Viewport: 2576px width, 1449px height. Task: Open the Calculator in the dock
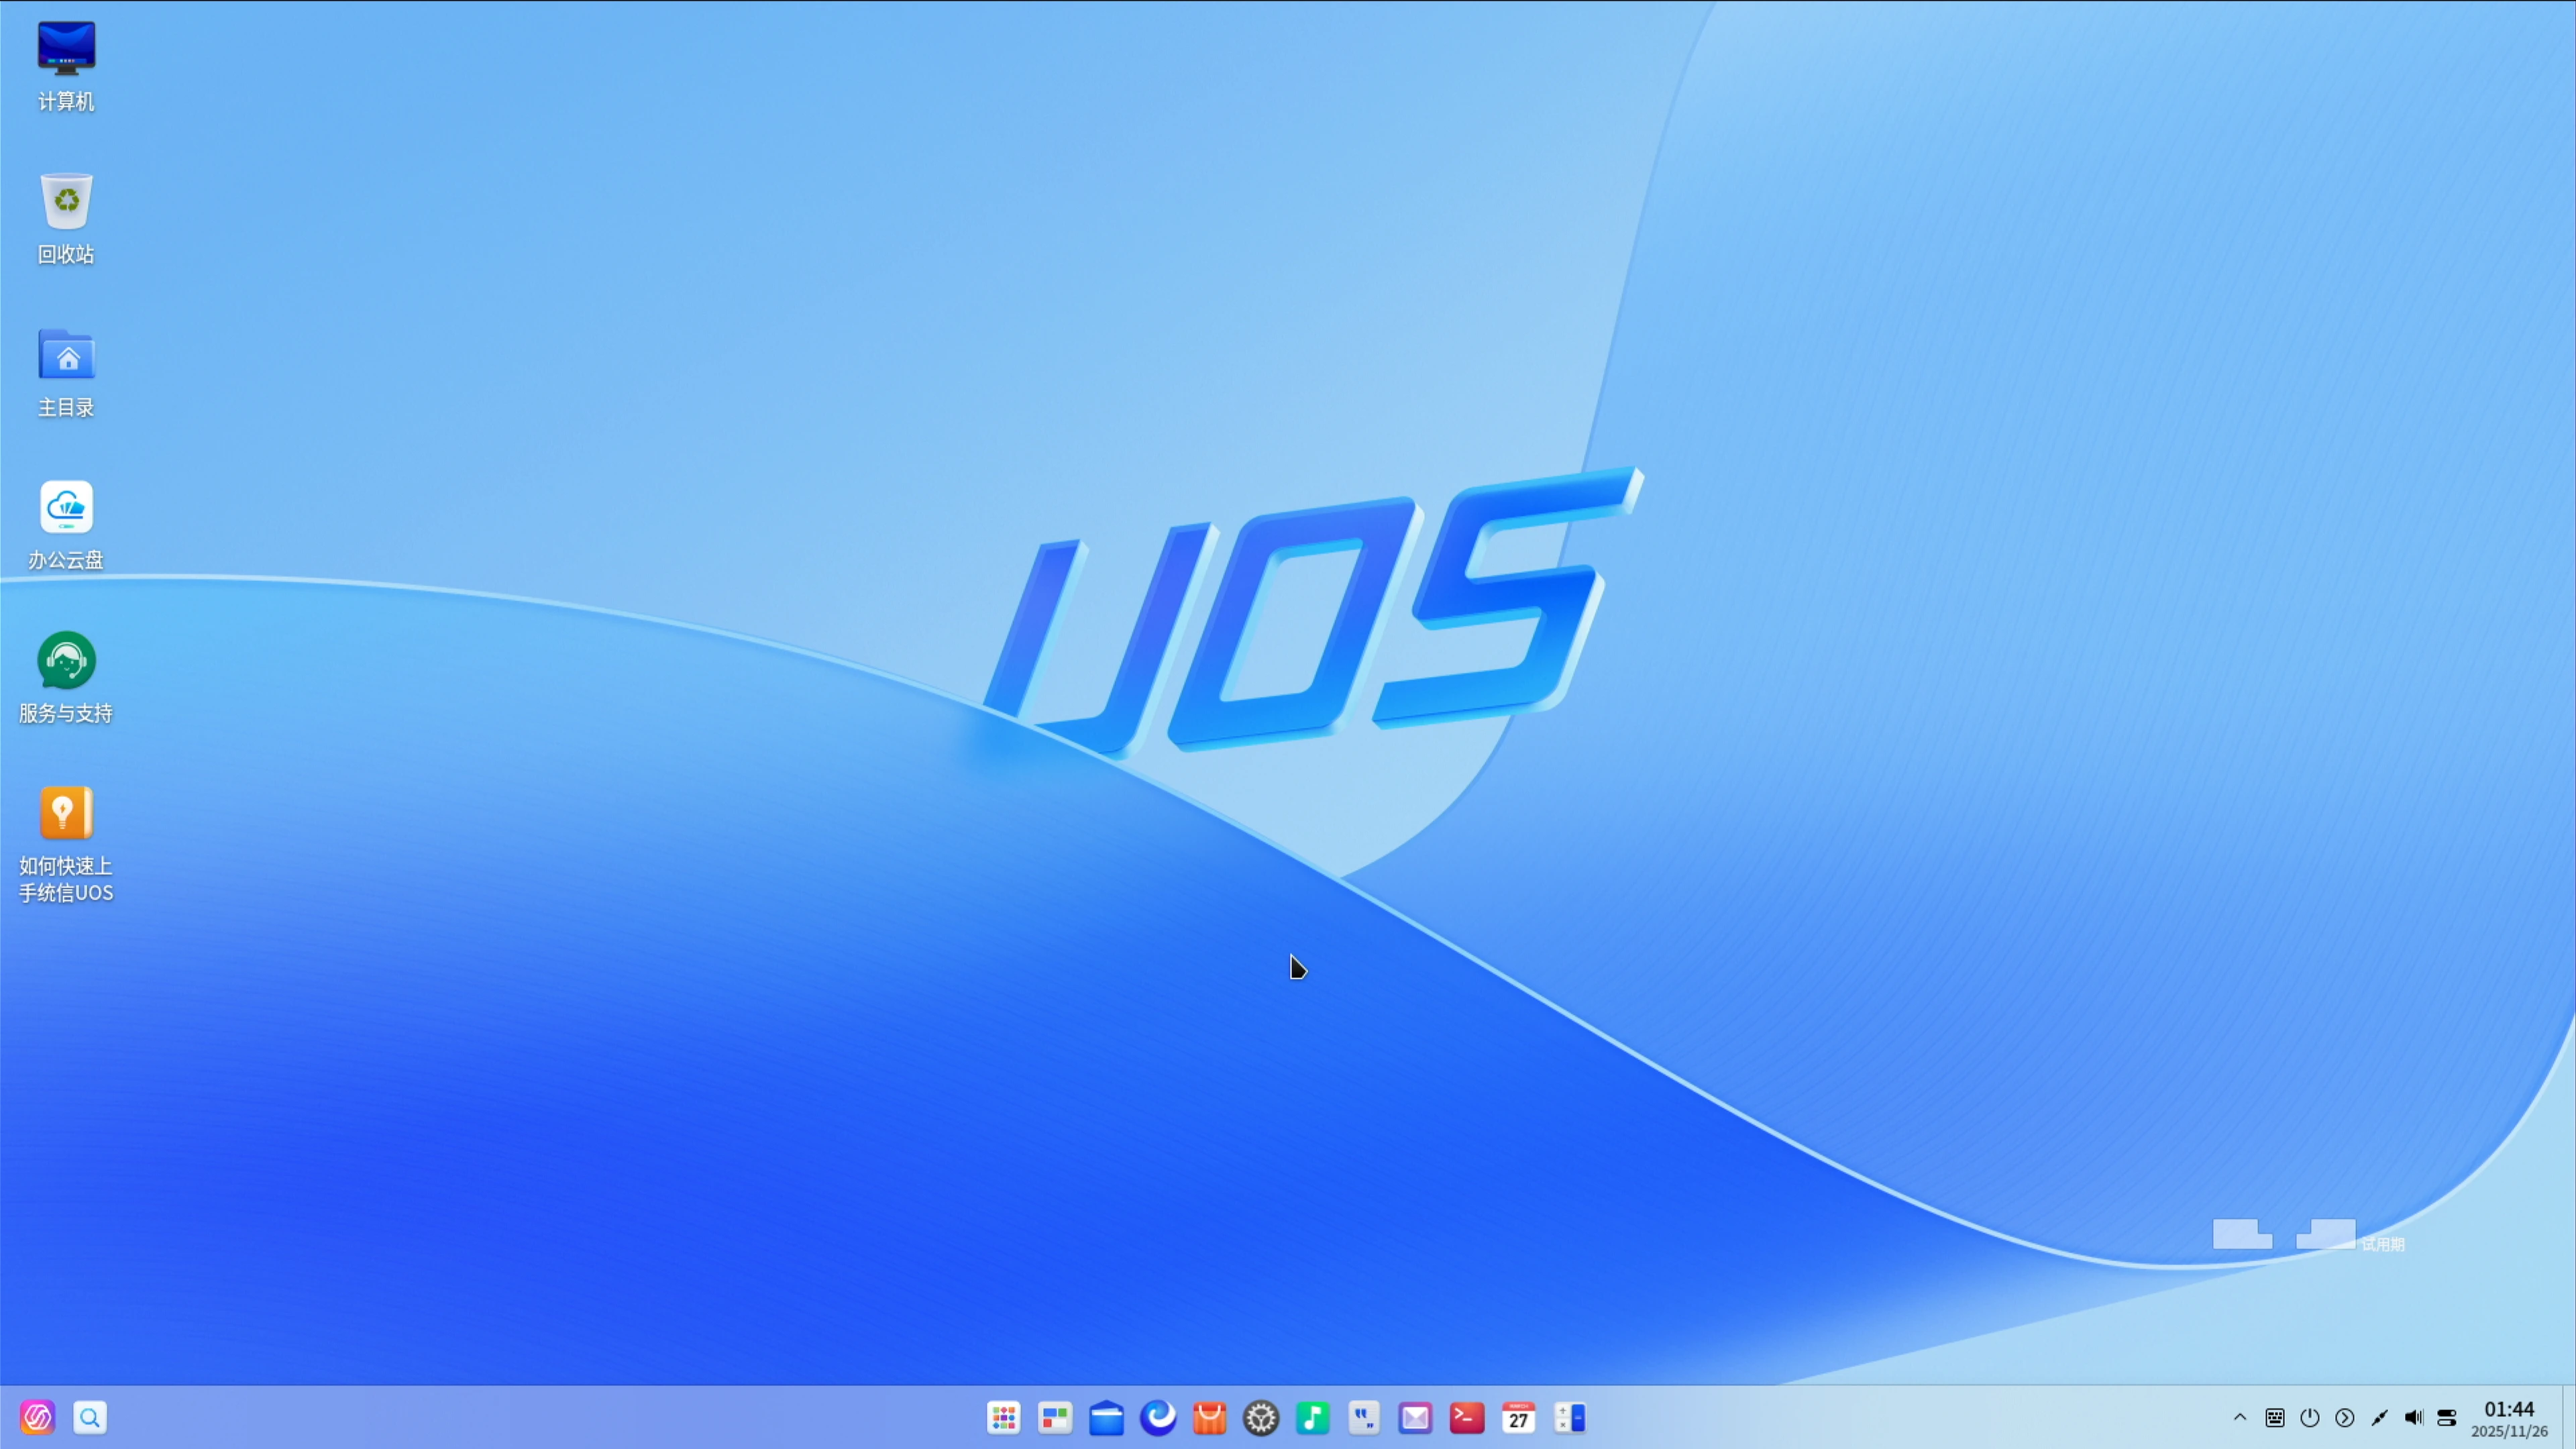tap(1570, 1417)
